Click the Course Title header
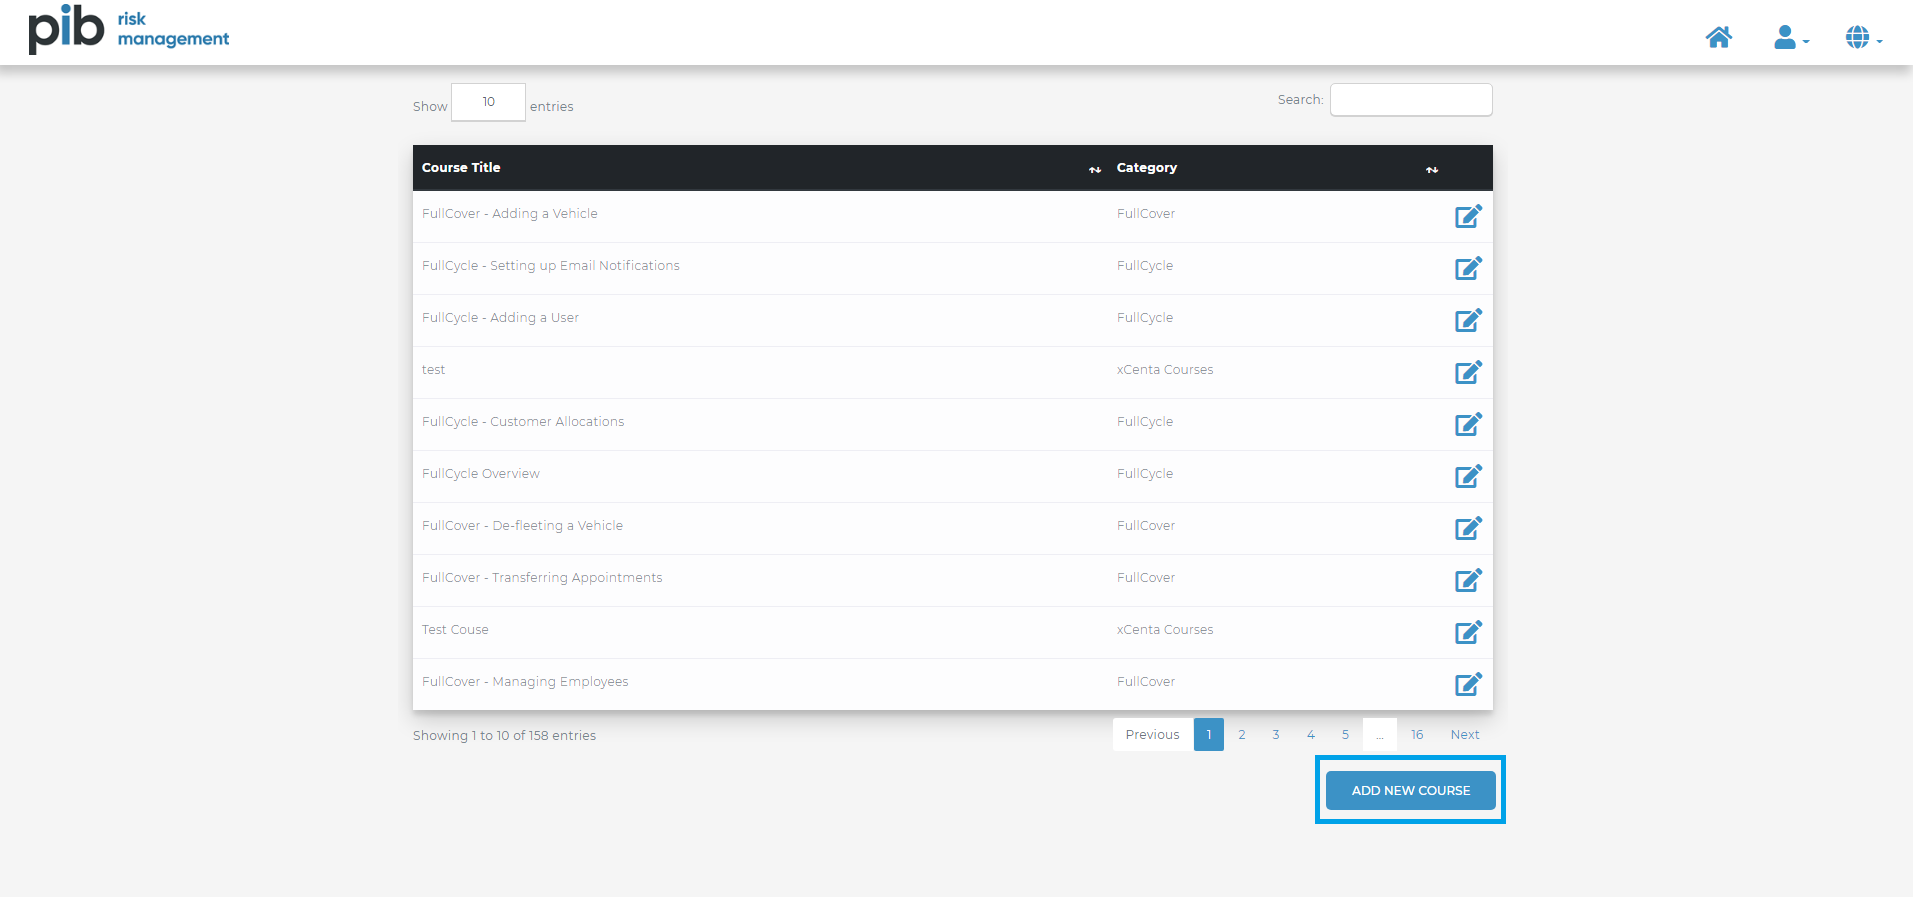This screenshot has height=897, width=1913. tap(461, 167)
